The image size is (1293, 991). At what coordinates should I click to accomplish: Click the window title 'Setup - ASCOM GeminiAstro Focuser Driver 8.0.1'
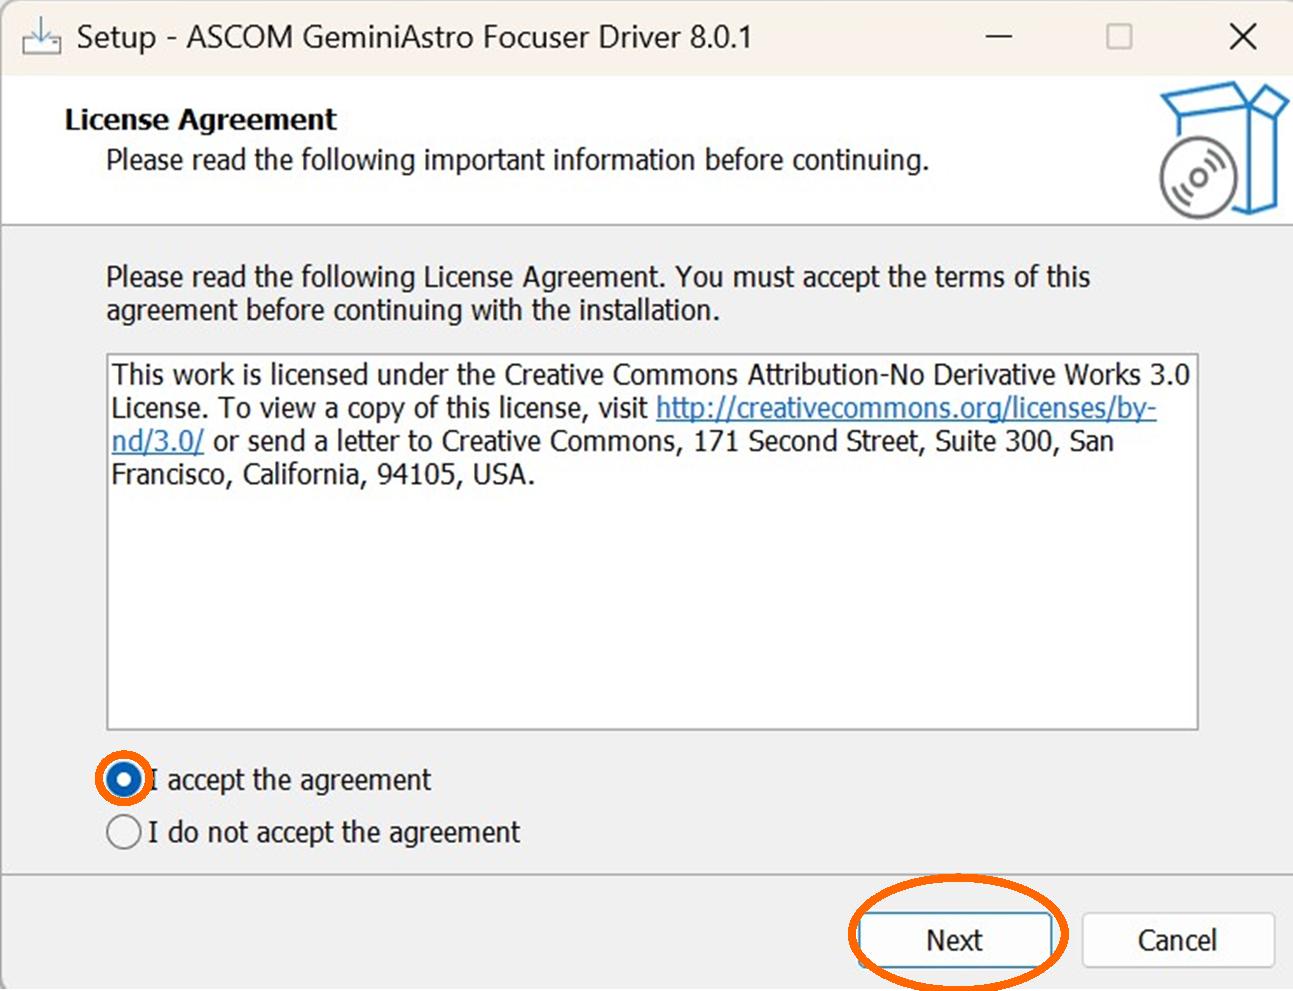click(414, 37)
